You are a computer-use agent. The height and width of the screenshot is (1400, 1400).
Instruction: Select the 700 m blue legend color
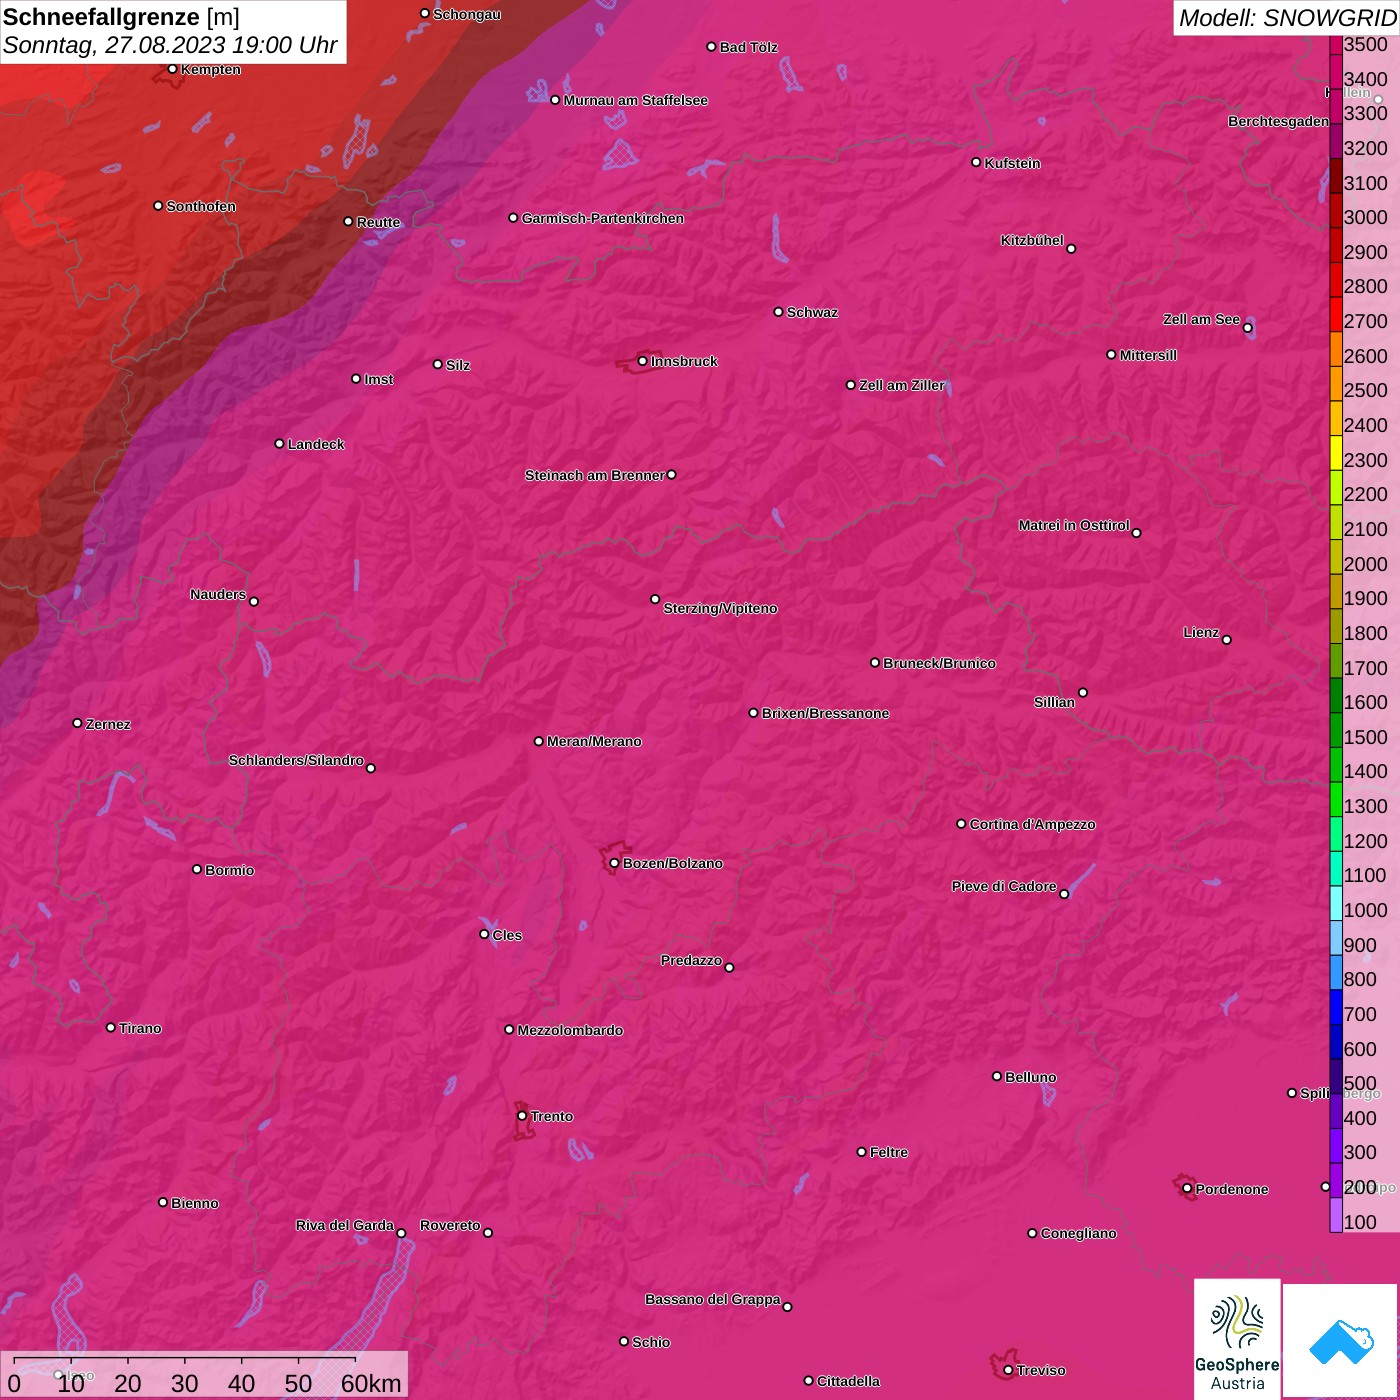pyautogui.click(x=1336, y=1006)
